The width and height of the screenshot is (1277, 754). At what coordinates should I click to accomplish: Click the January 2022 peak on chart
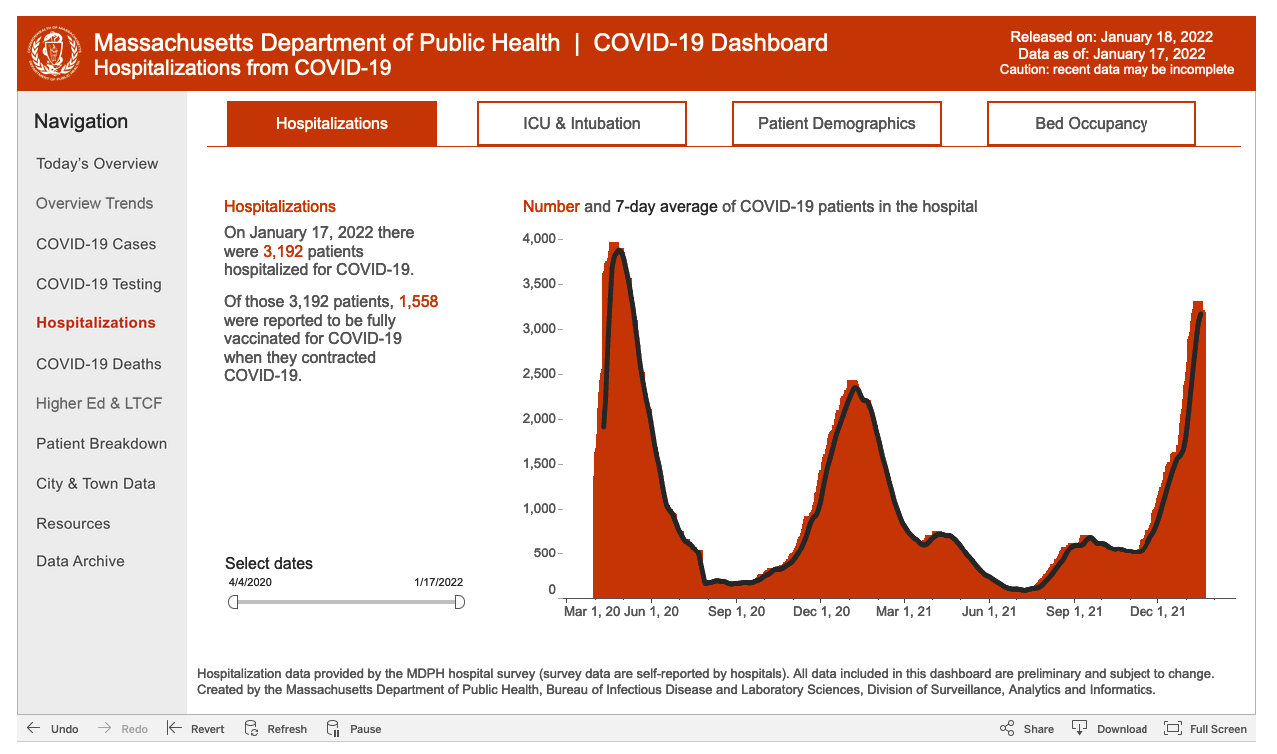coord(1198,305)
